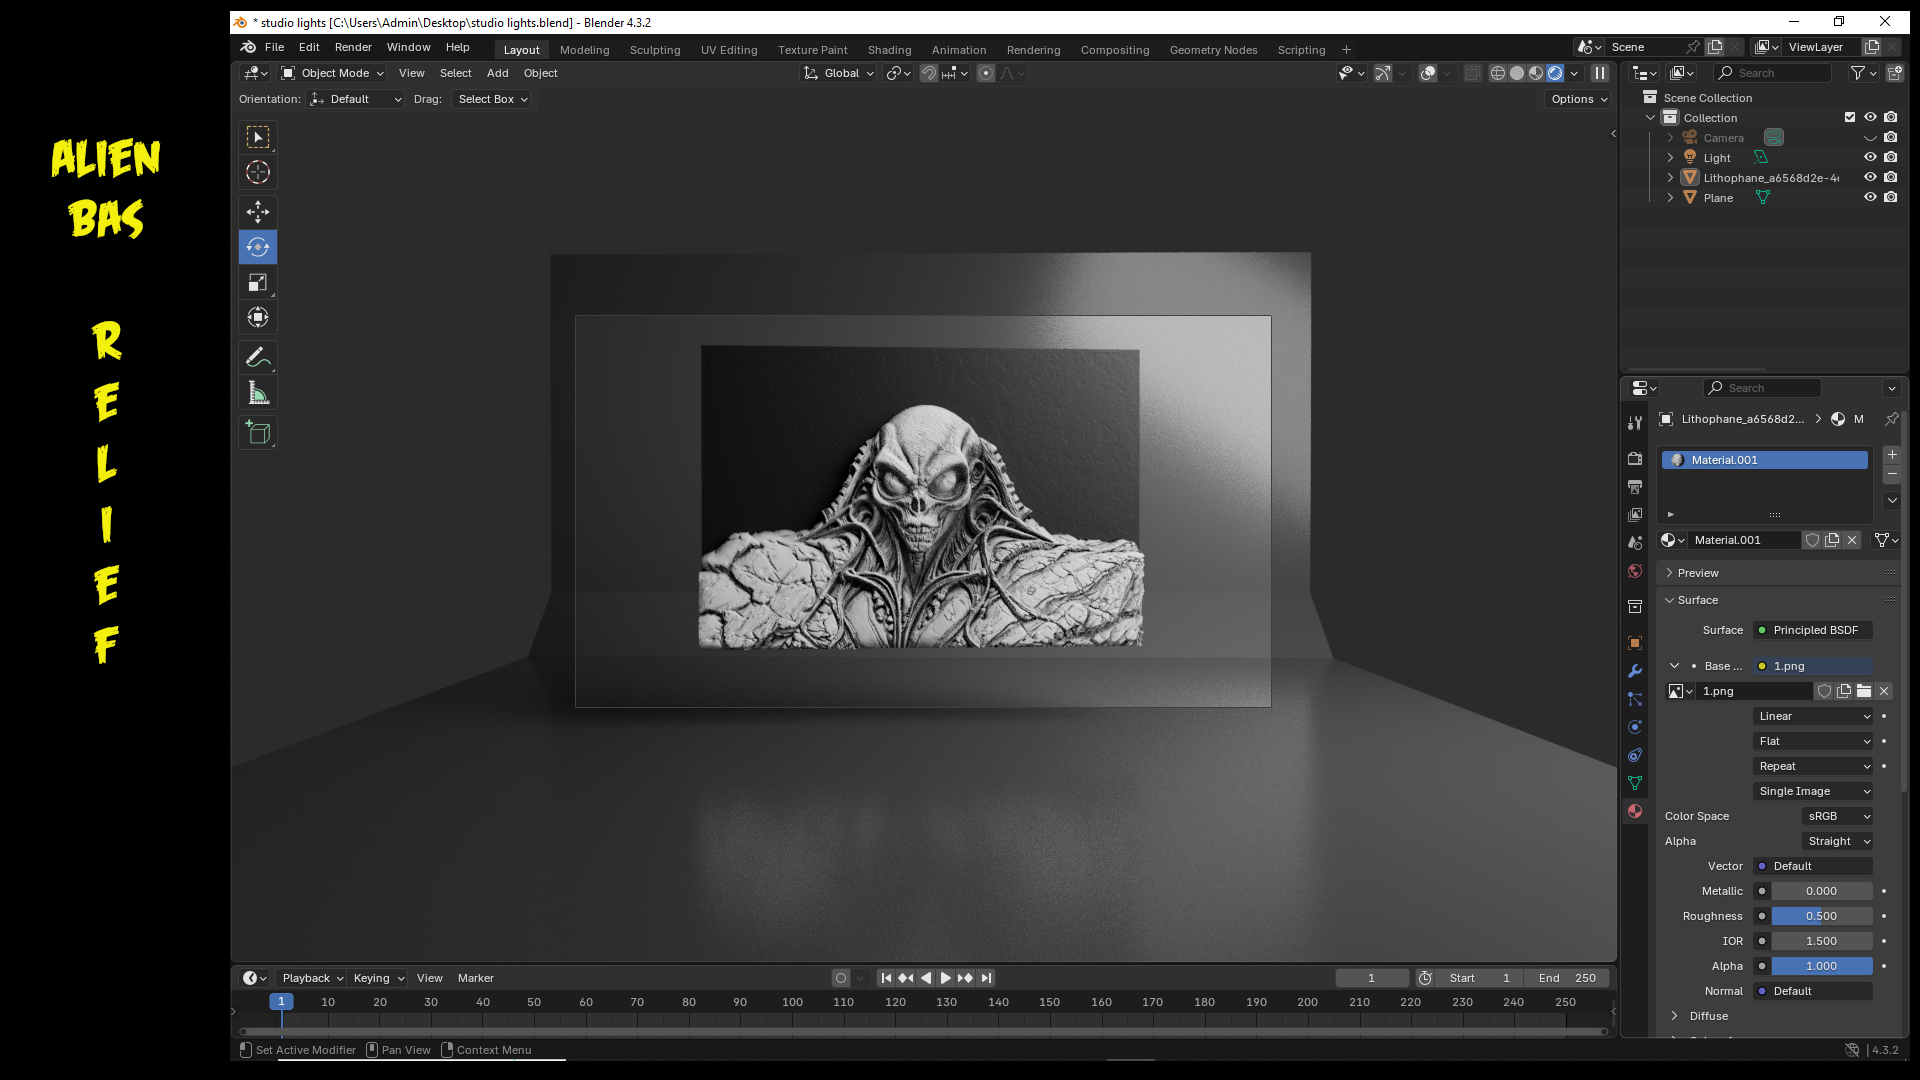This screenshot has width=1920, height=1080.
Task: Open the Linear interpolation dropdown
Action: pyautogui.click(x=1813, y=716)
